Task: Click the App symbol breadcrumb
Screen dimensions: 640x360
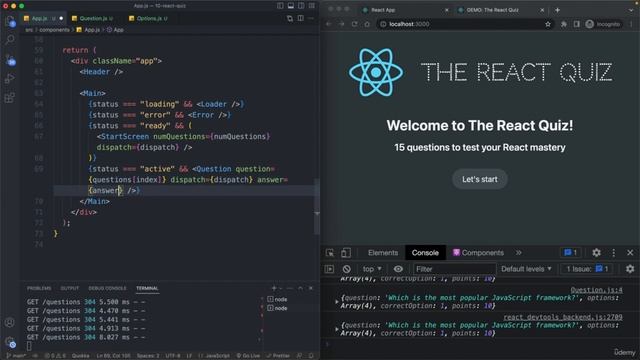Action: pyautogui.click(x=116, y=30)
